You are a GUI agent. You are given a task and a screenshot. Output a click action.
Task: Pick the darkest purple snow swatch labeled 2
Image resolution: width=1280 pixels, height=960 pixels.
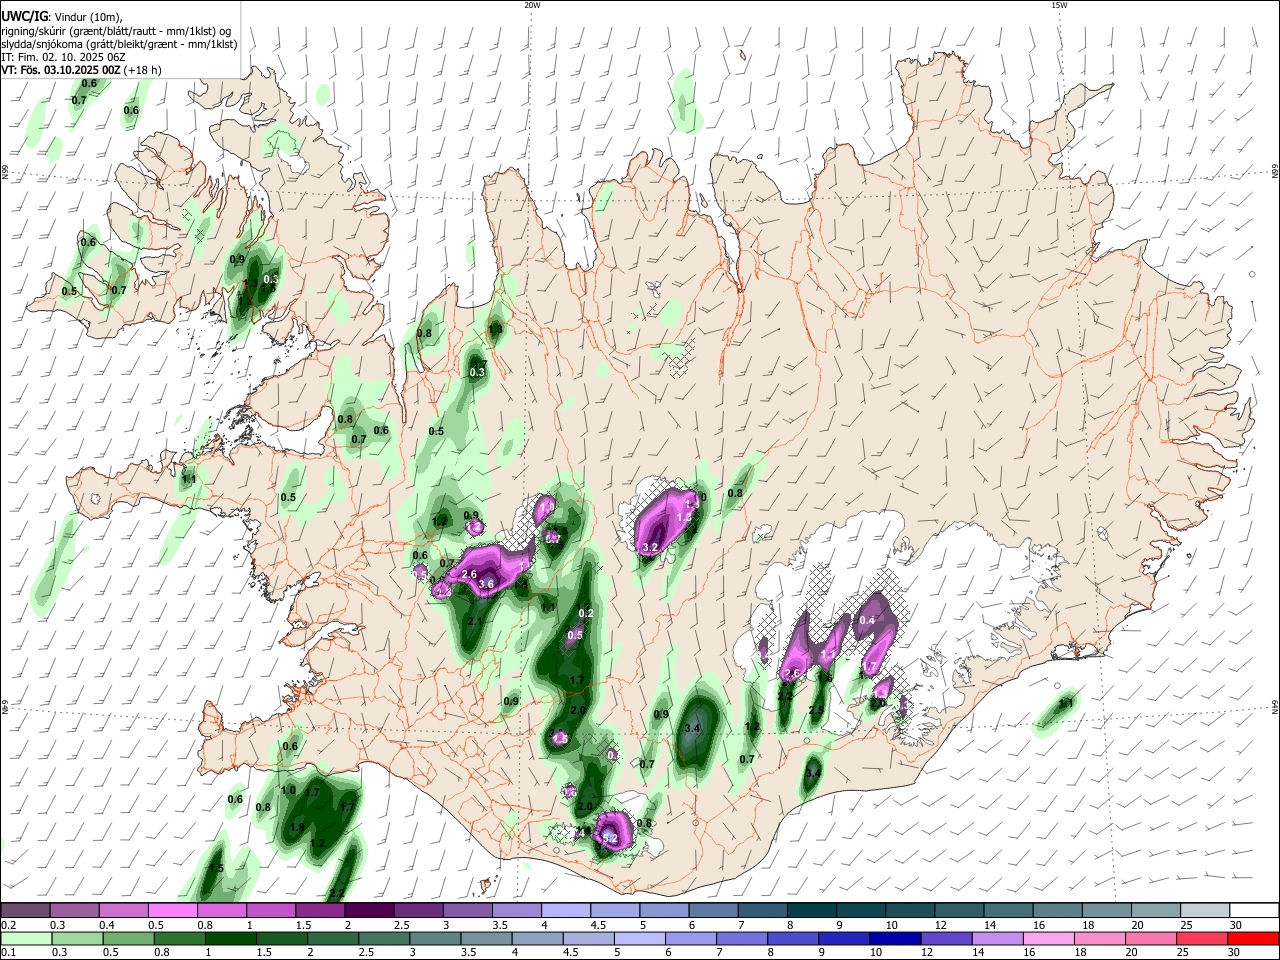pyautogui.click(x=368, y=911)
